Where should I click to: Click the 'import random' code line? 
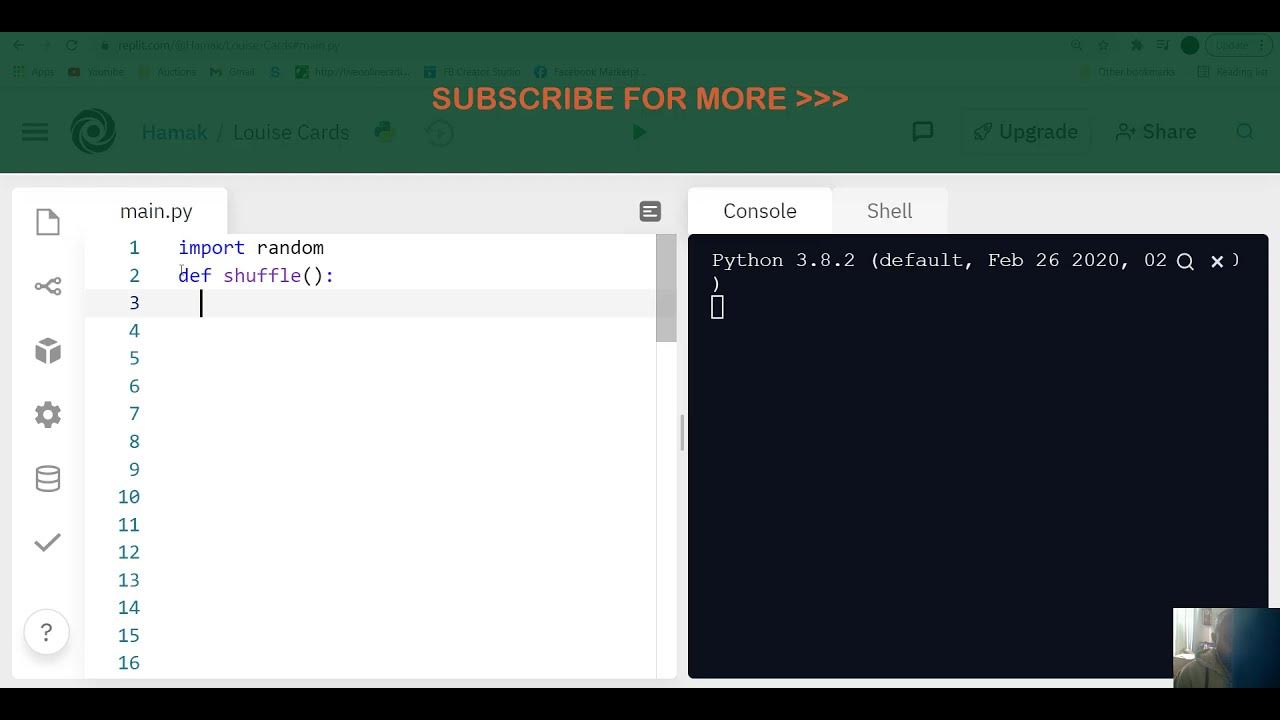[x=251, y=248]
